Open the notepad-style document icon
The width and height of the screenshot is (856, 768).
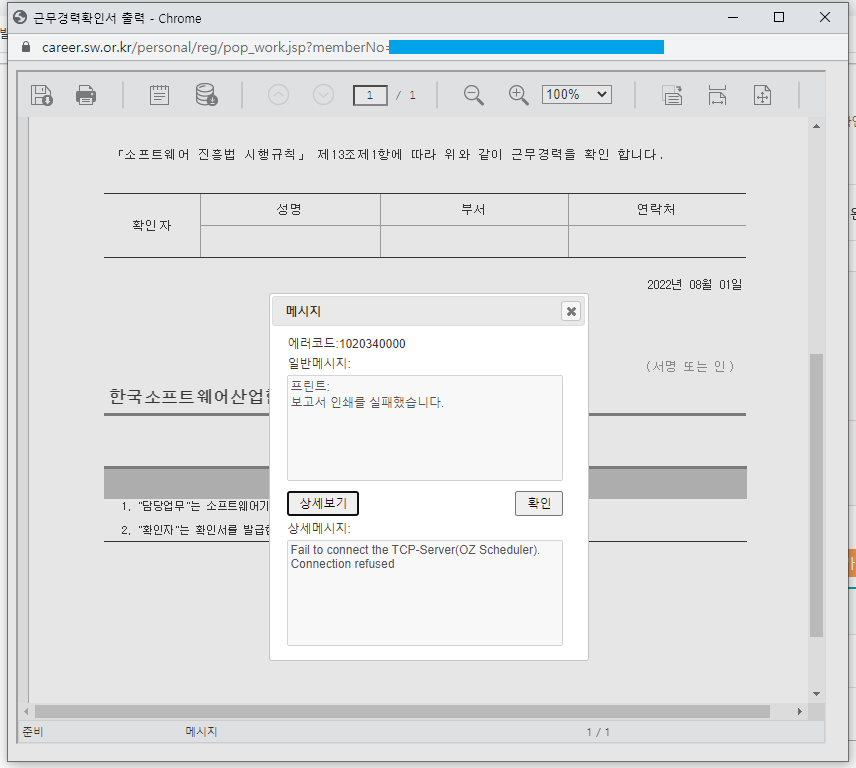pyautogui.click(x=159, y=95)
